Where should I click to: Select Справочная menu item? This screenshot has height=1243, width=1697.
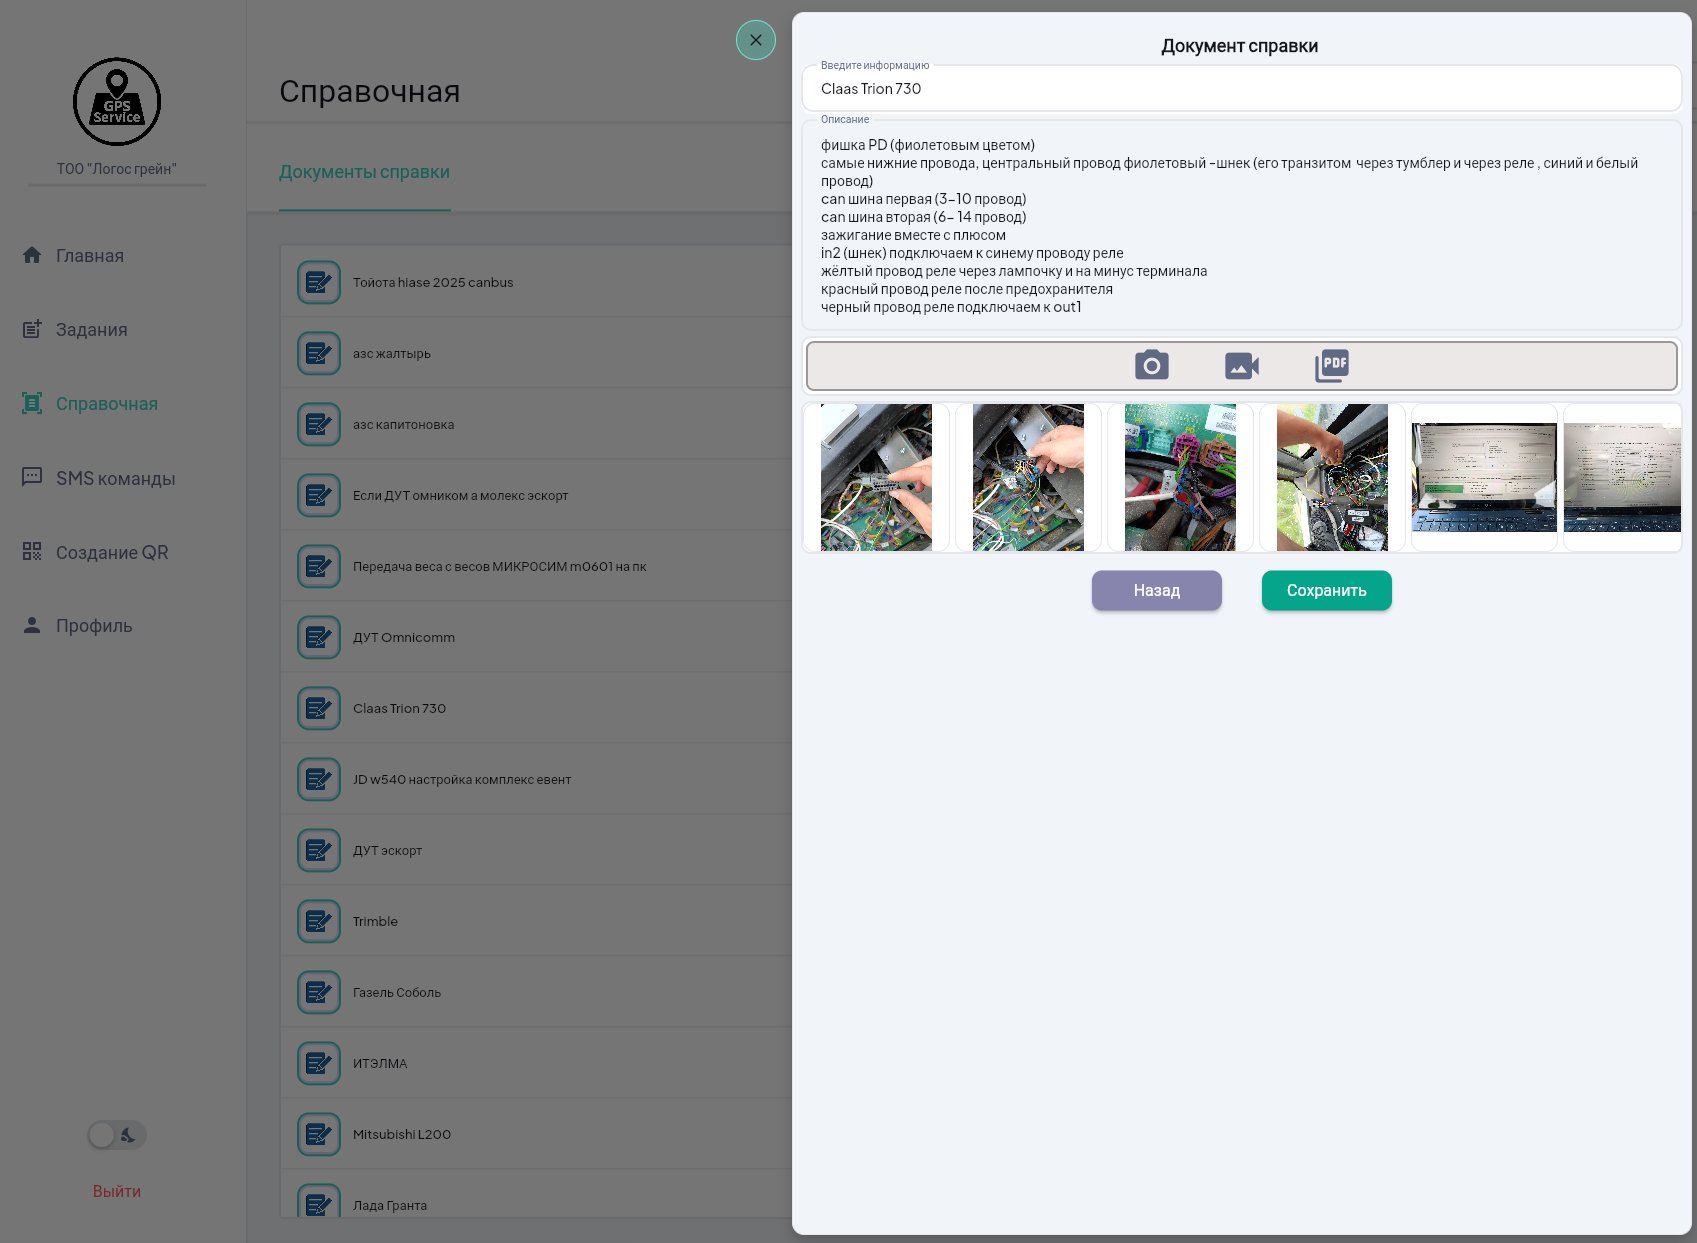point(107,404)
